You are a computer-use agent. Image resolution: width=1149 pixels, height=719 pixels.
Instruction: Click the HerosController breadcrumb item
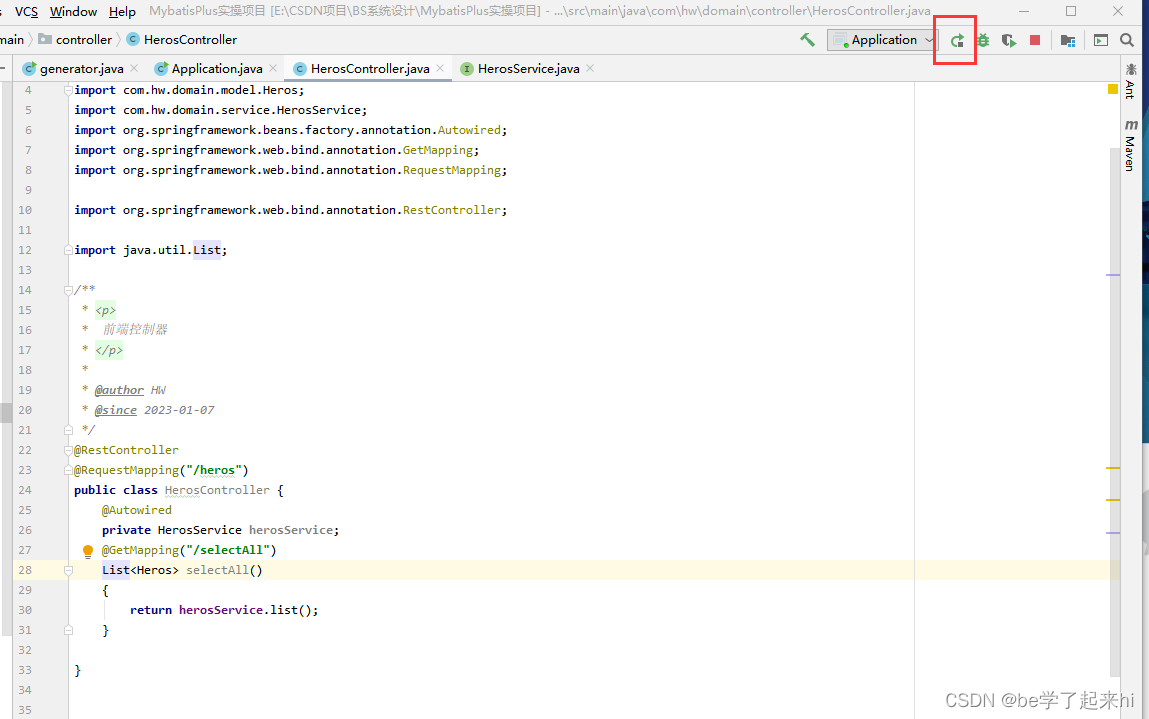tap(182, 40)
